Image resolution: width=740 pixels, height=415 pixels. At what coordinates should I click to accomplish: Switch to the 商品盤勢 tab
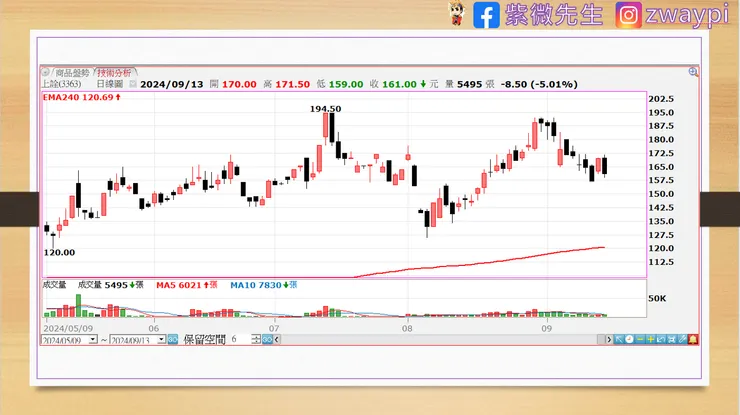[72, 73]
